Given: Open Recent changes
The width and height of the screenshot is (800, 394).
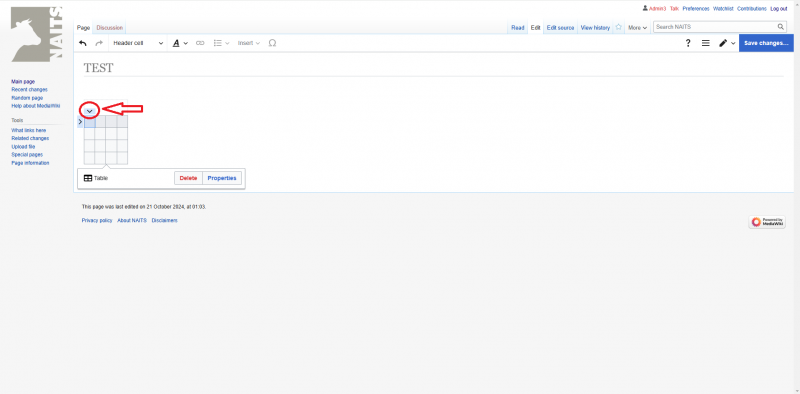Looking at the screenshot, I should click(x=29, y=90).
